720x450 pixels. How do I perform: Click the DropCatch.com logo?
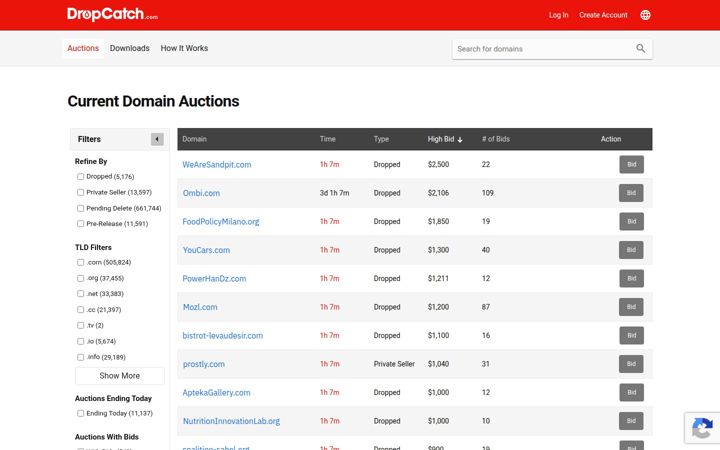pyautogui.click(x=112, y=14)
